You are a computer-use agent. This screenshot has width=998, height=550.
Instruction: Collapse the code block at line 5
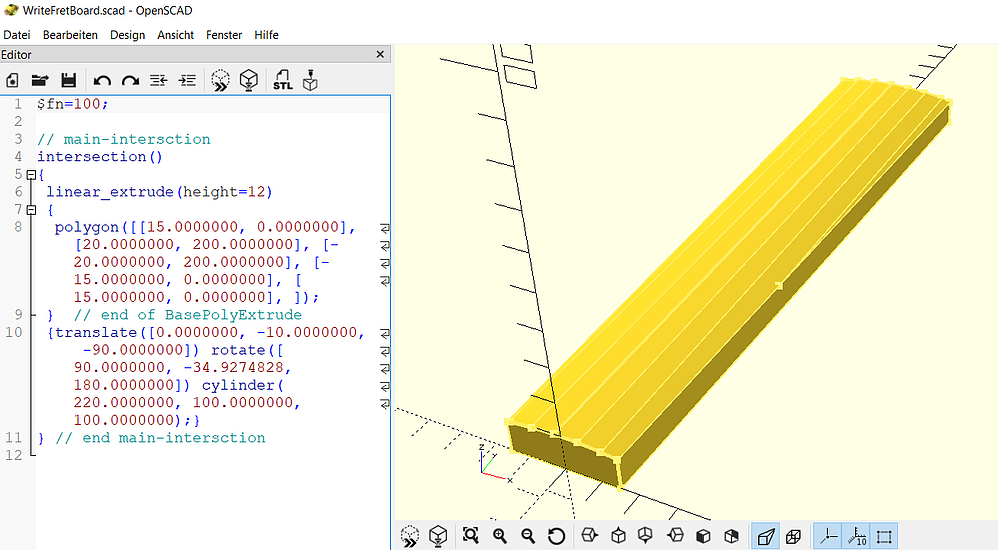(x=30, y=174)
